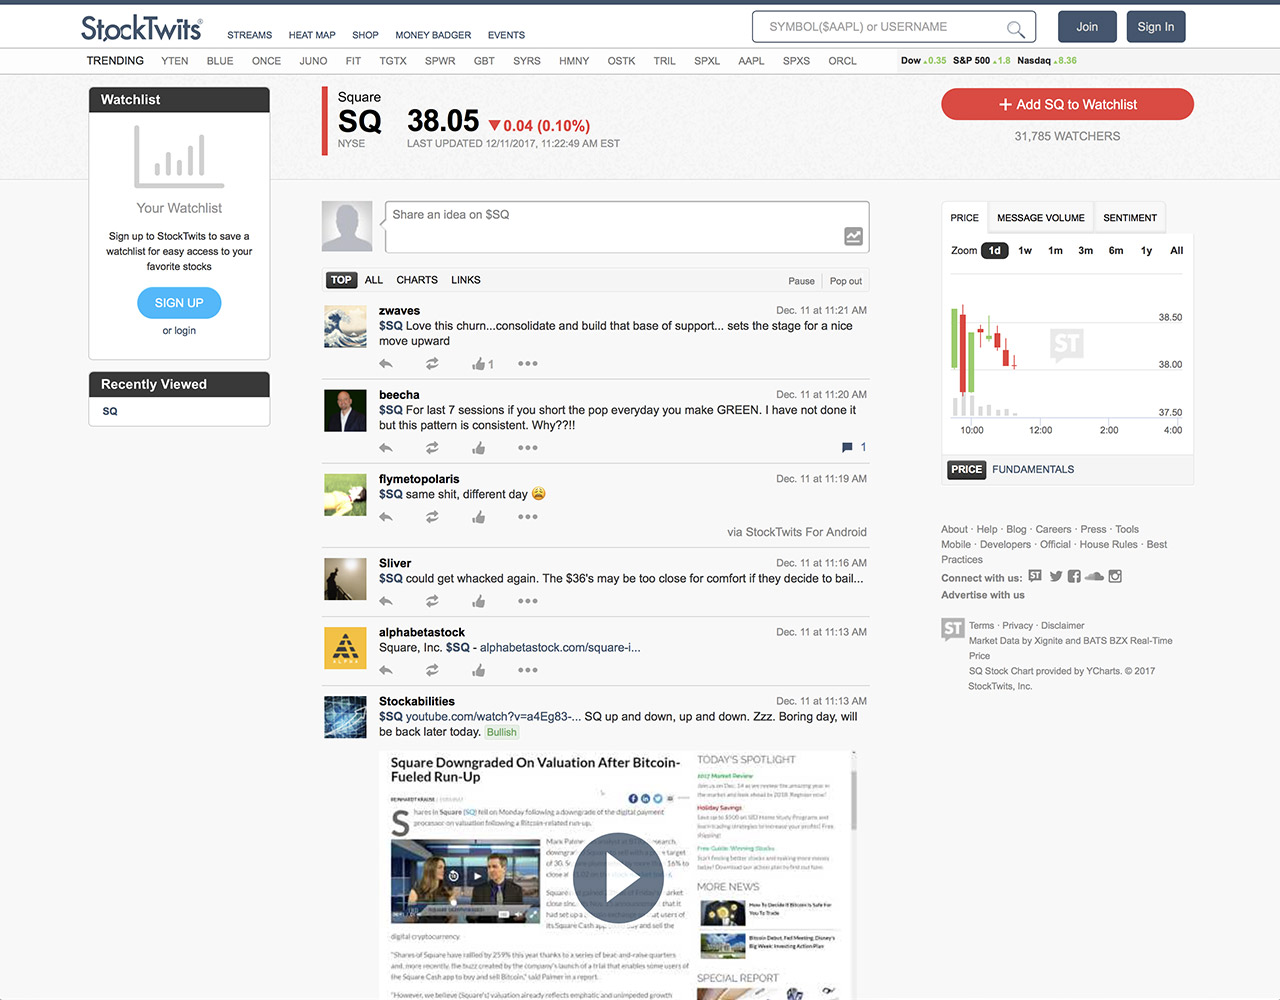
Task: Click the search magnifier icon
Action: click(x=1015, y=28)
